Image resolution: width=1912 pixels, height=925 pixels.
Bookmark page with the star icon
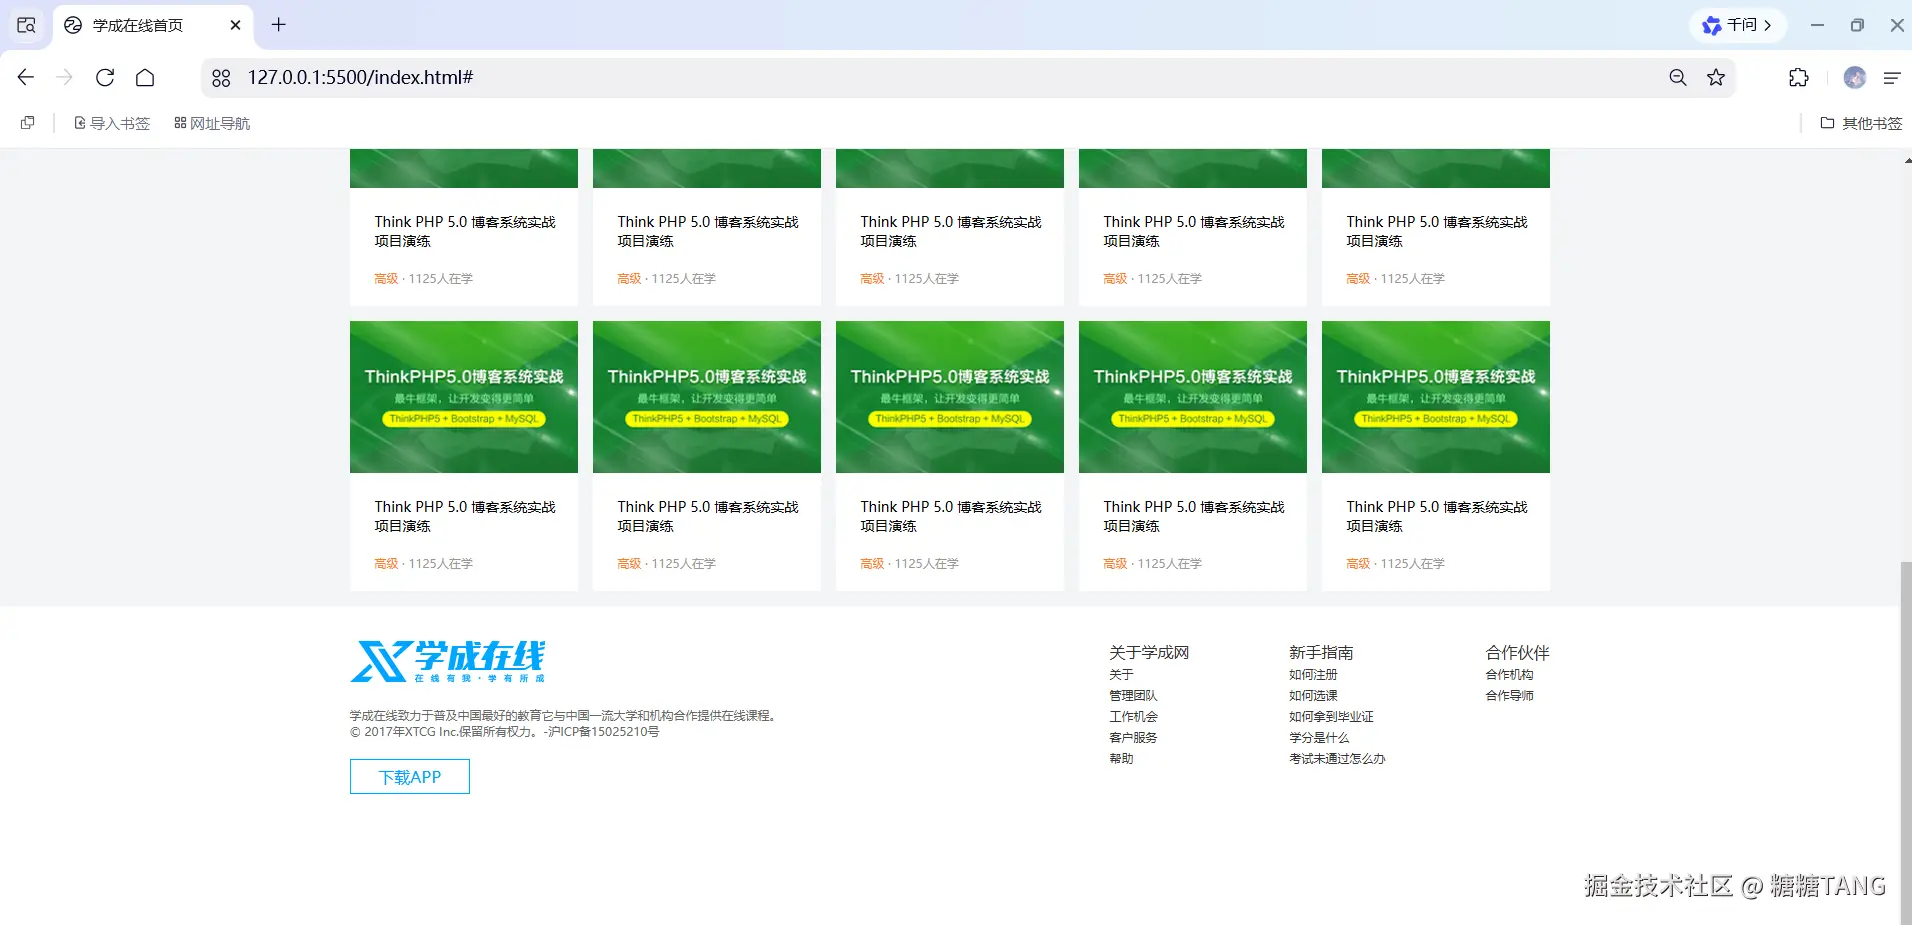click(1716, 77)
